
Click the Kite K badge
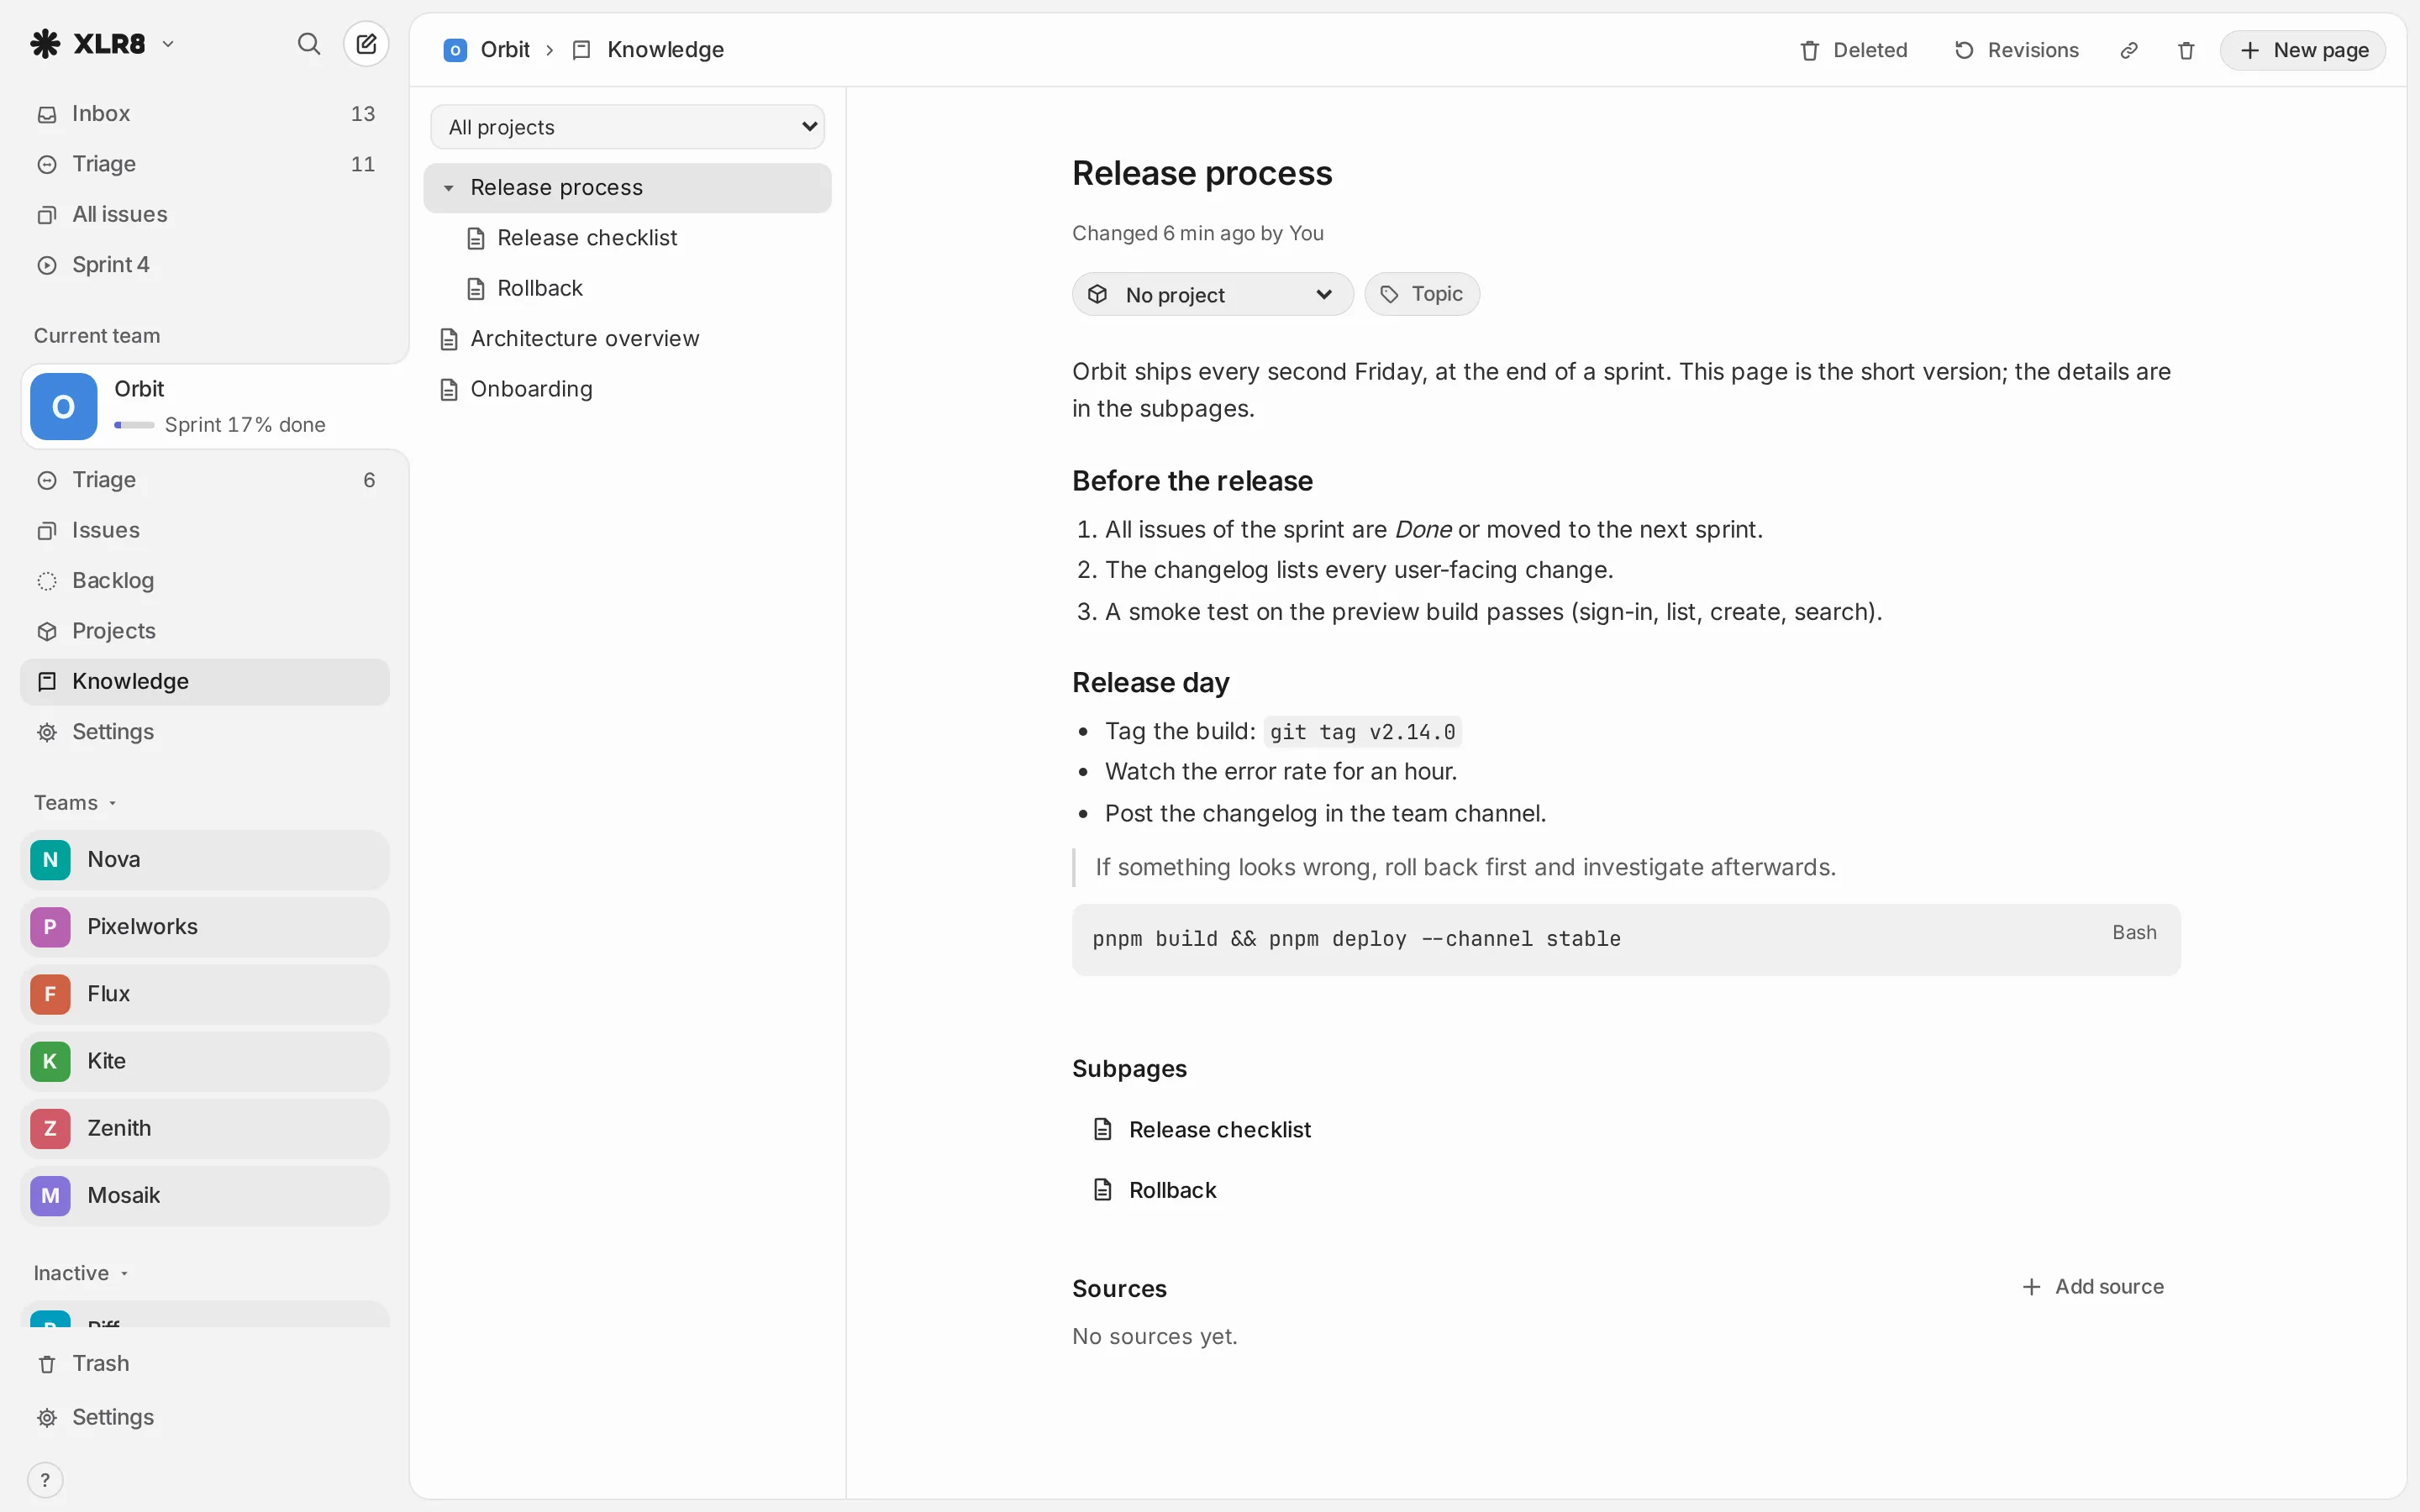[50, 1061]
